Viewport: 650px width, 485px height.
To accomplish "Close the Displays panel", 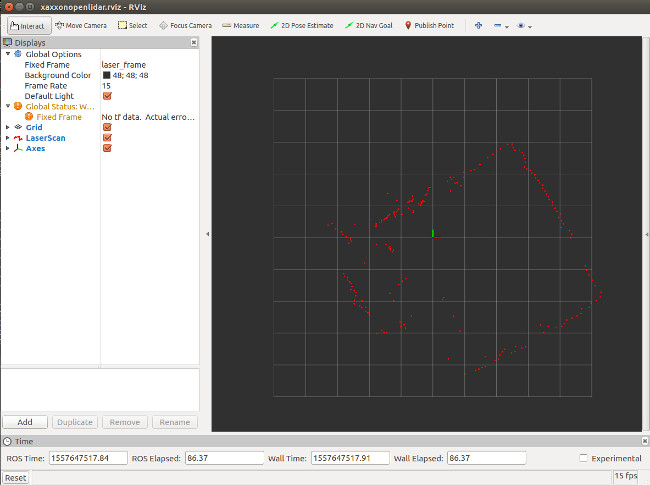I will 194,42.
